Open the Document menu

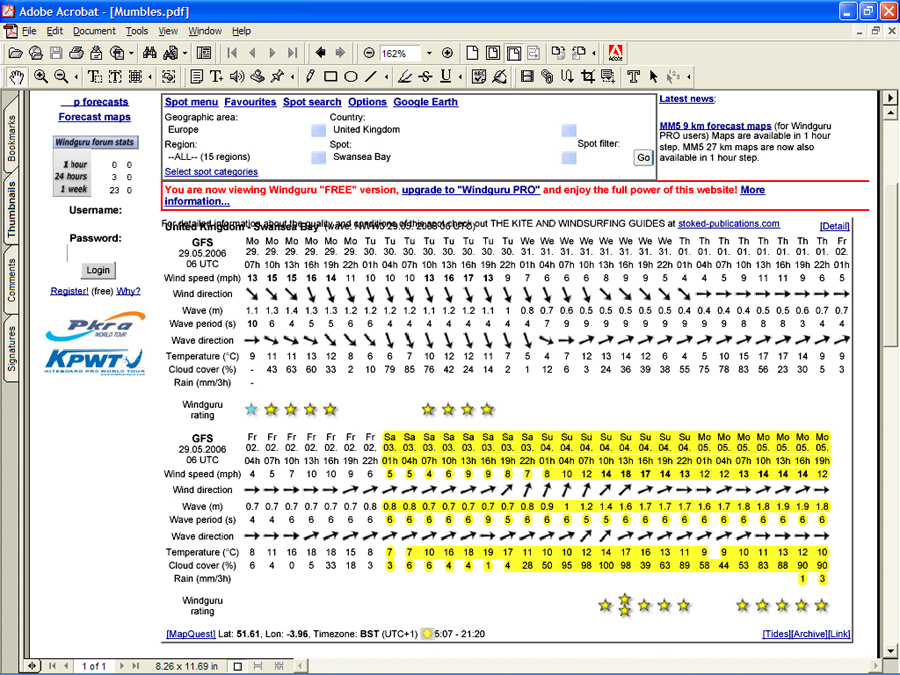[94, 31]
